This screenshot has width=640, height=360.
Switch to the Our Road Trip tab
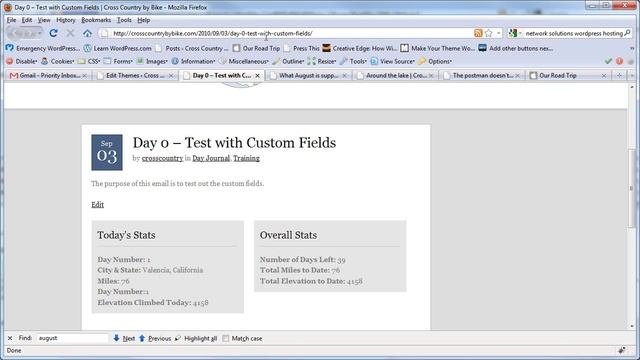click(568, 76)
